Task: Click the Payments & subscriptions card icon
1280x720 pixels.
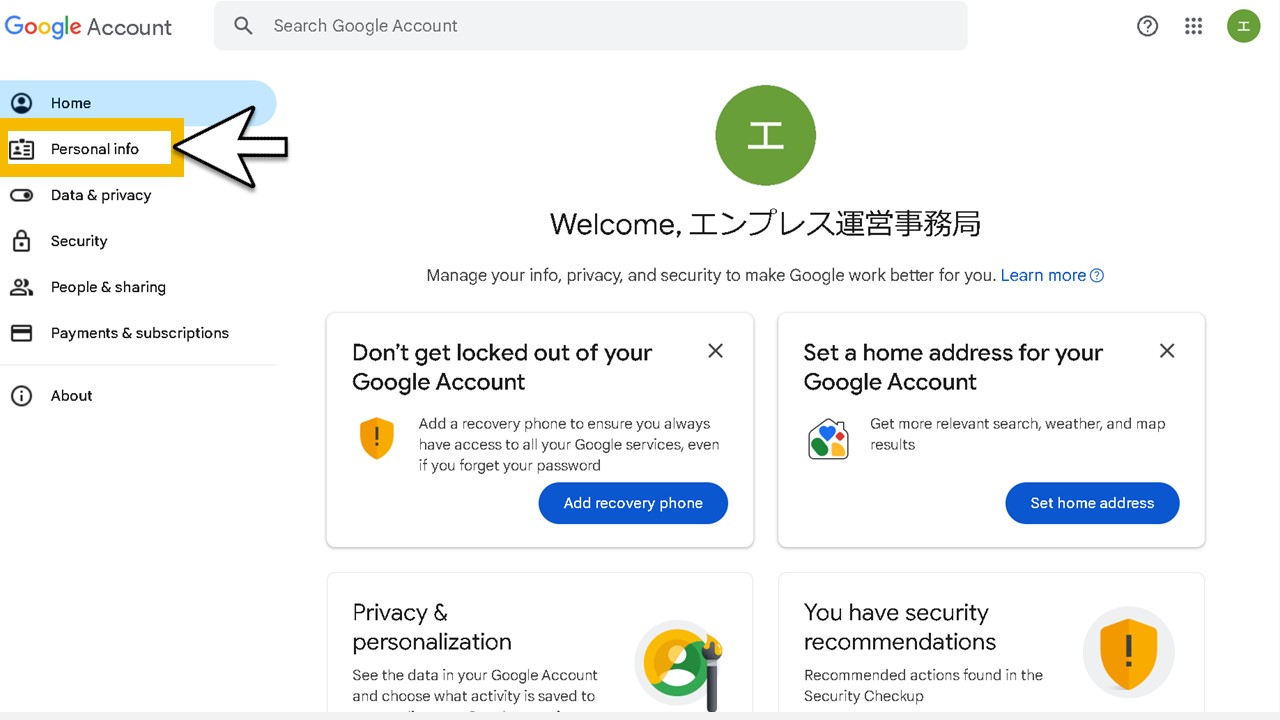Action: click(22, 333)
